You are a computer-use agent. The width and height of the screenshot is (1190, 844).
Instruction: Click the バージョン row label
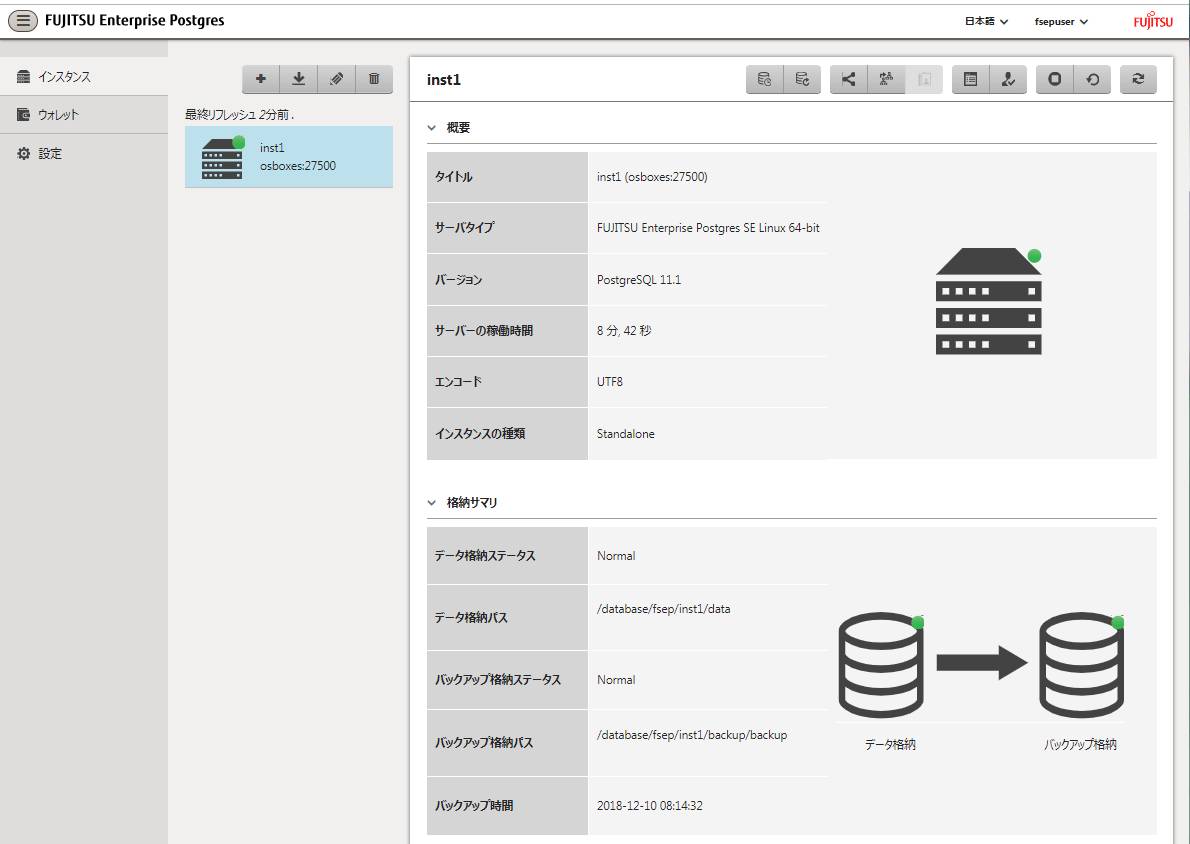point(458,280)
